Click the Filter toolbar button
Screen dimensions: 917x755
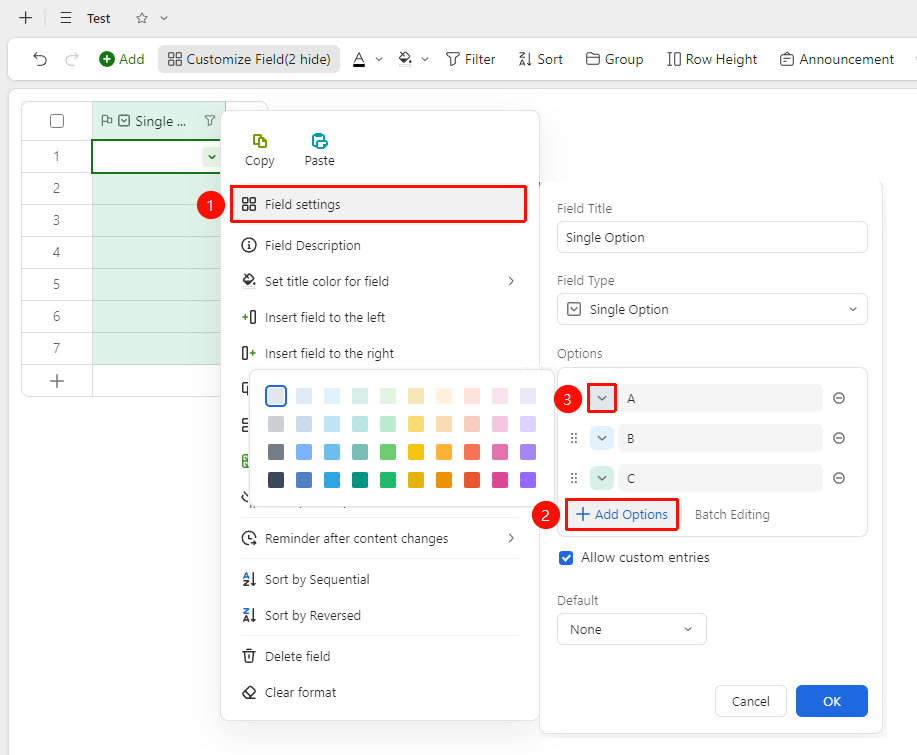(x=470, y=59)
